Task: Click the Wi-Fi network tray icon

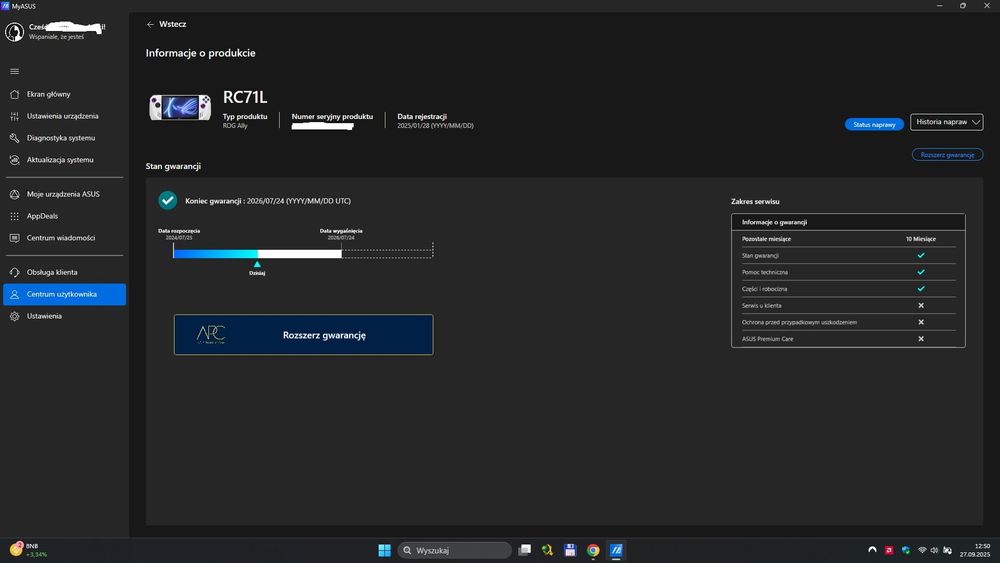Action: tap(922, 550)
